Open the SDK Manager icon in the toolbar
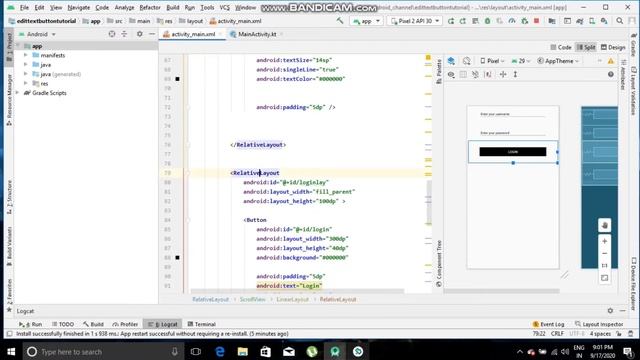 point(604,21)
